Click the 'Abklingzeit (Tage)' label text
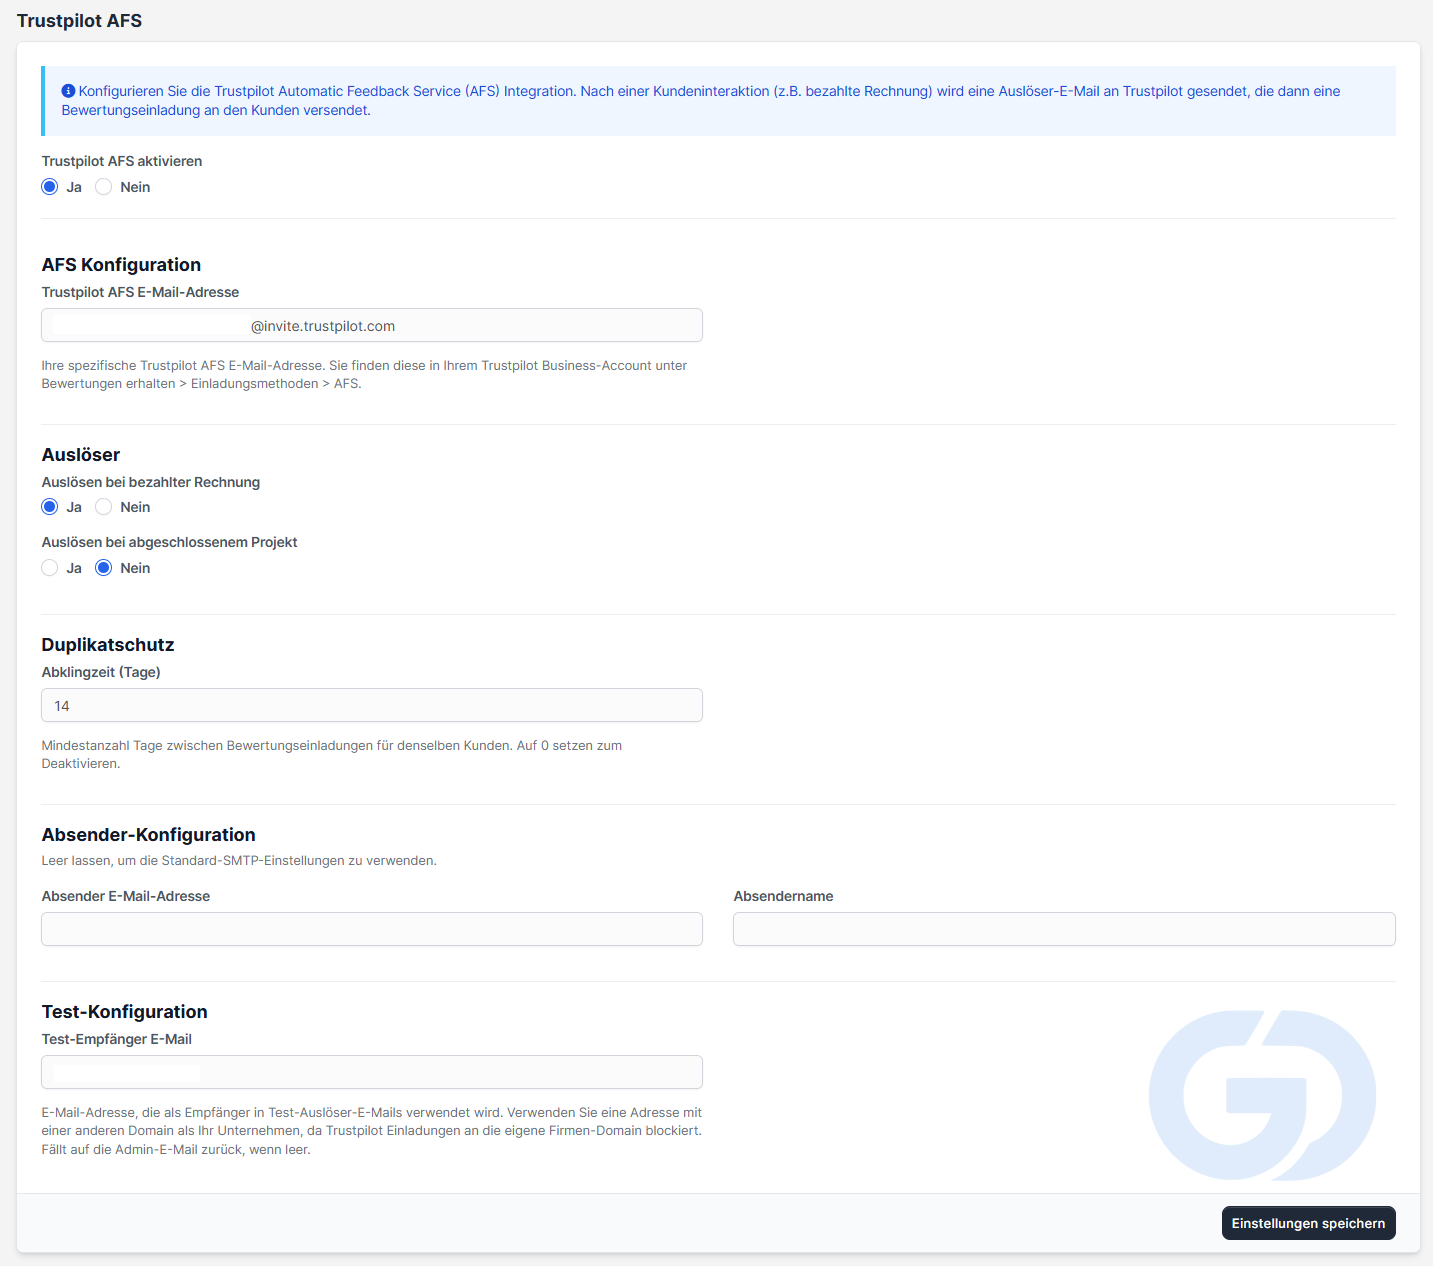Screen dimensions: 1433x1266 click(101, 672)
